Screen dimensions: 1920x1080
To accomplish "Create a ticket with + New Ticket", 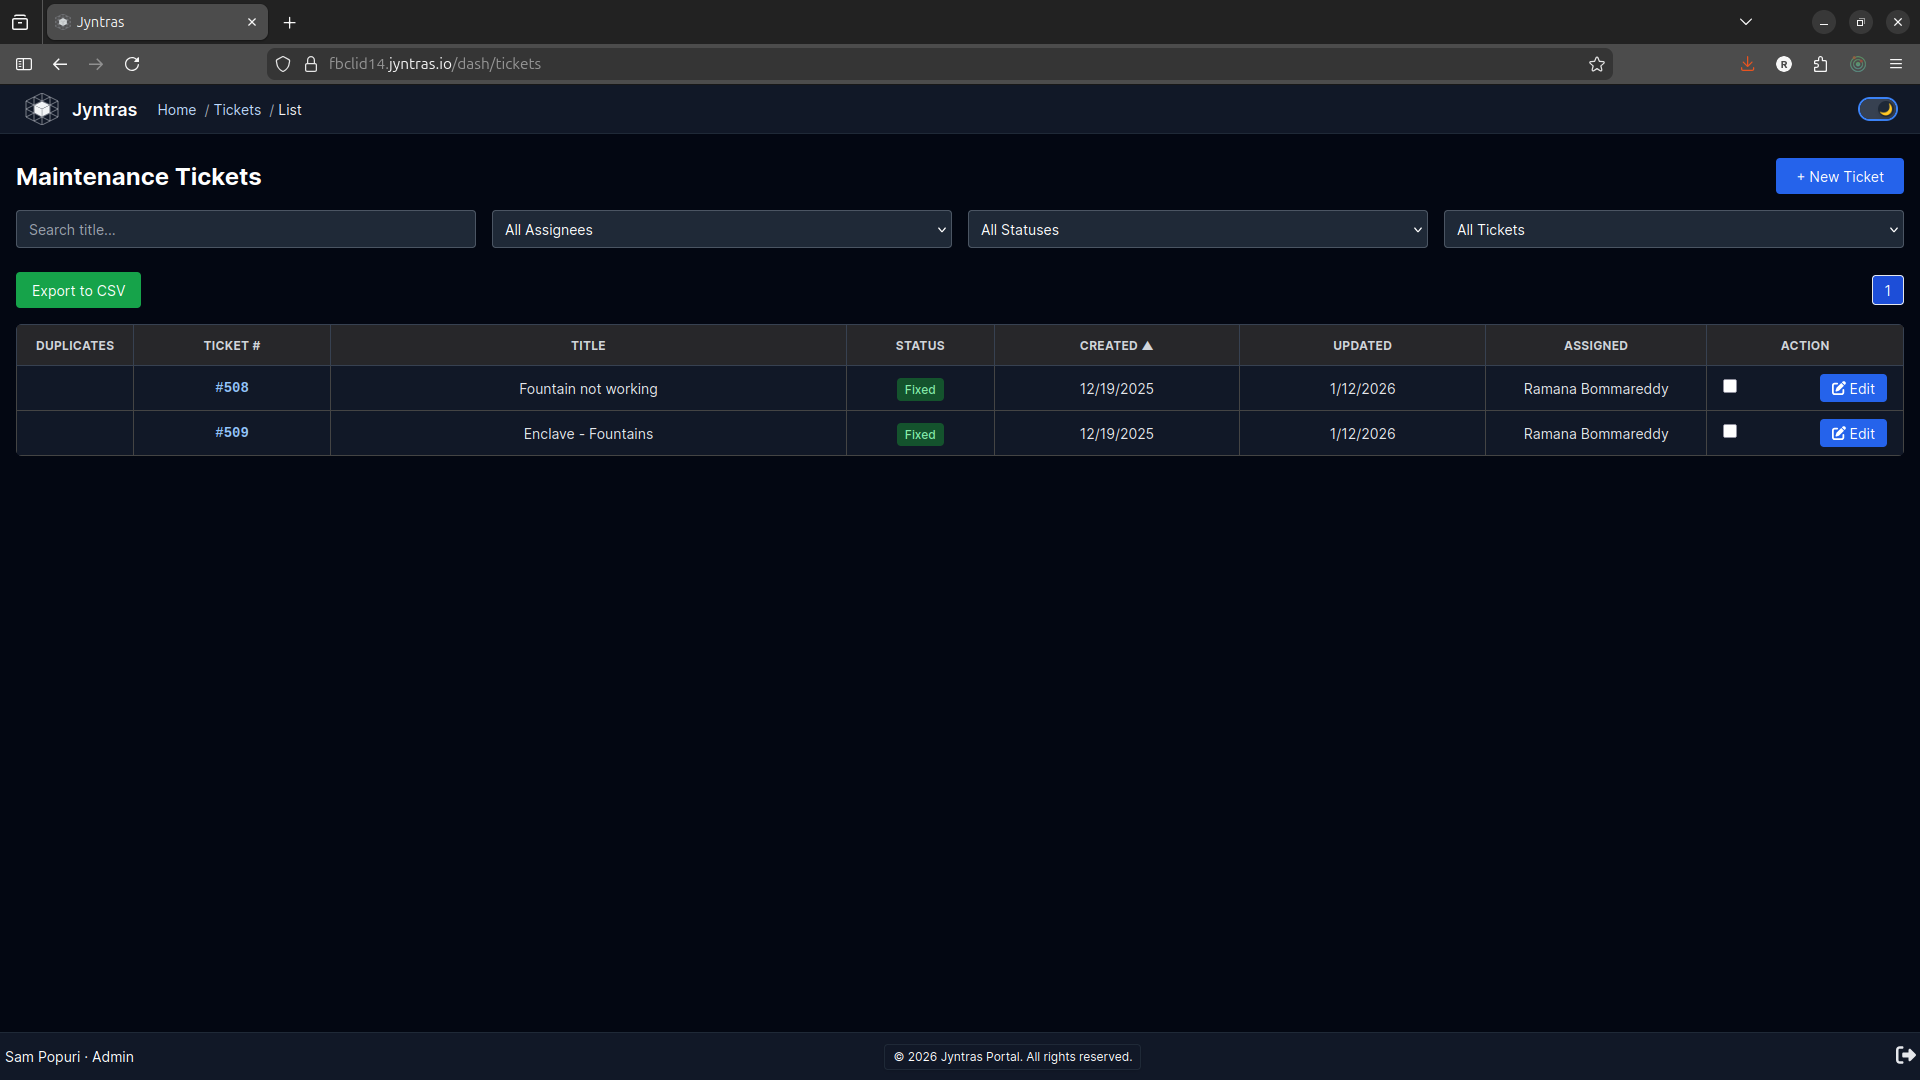I will (1839, 176).
